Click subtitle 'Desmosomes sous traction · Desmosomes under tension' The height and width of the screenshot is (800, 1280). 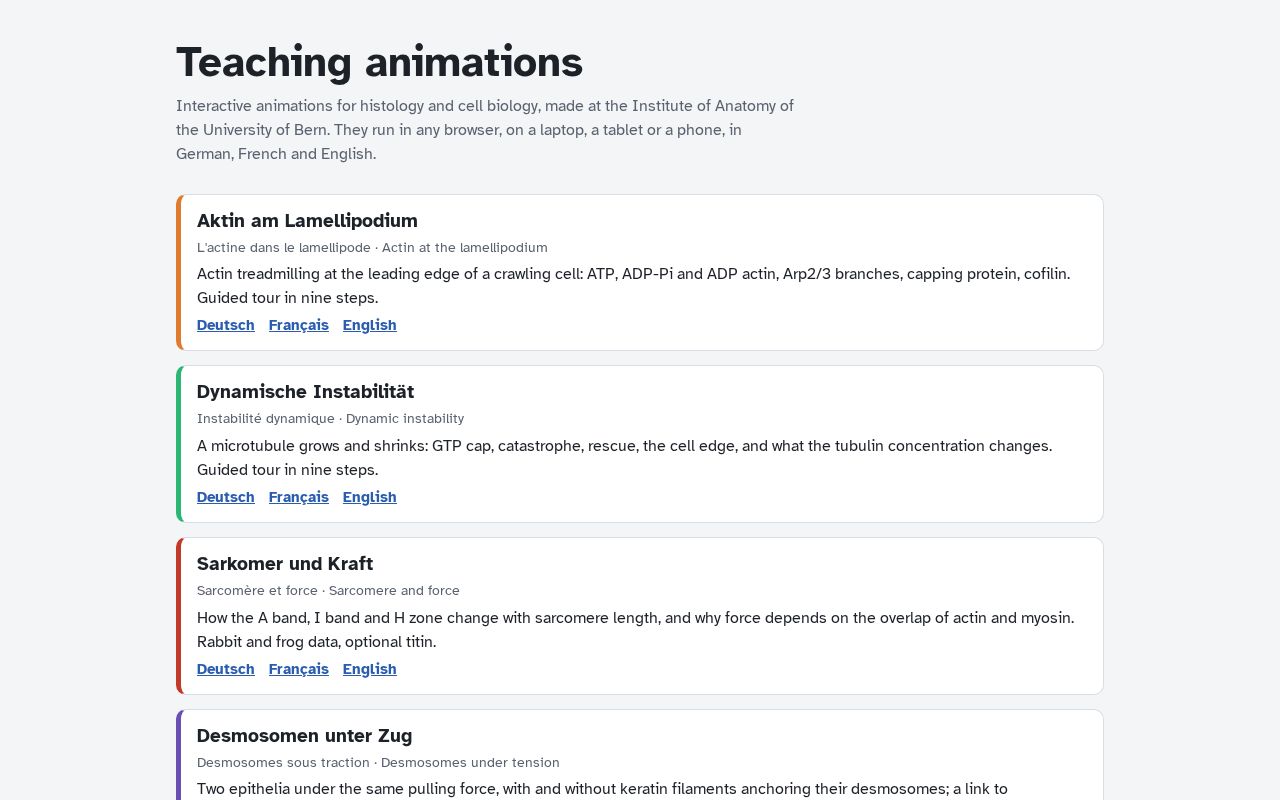378,763
